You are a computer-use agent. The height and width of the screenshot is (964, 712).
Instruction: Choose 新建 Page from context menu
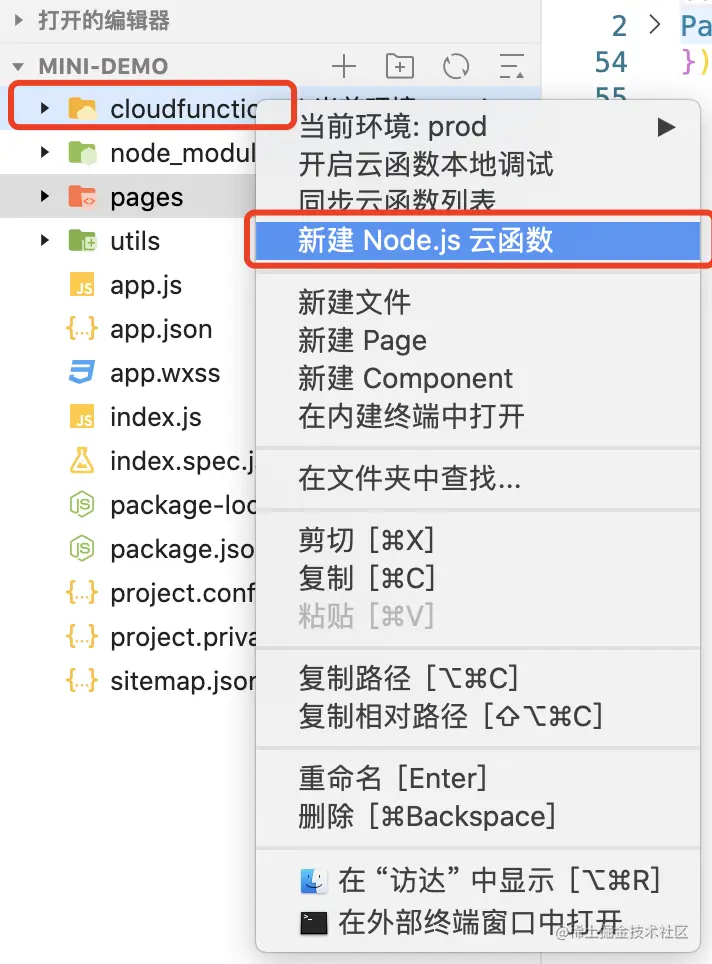click(362, 340)
